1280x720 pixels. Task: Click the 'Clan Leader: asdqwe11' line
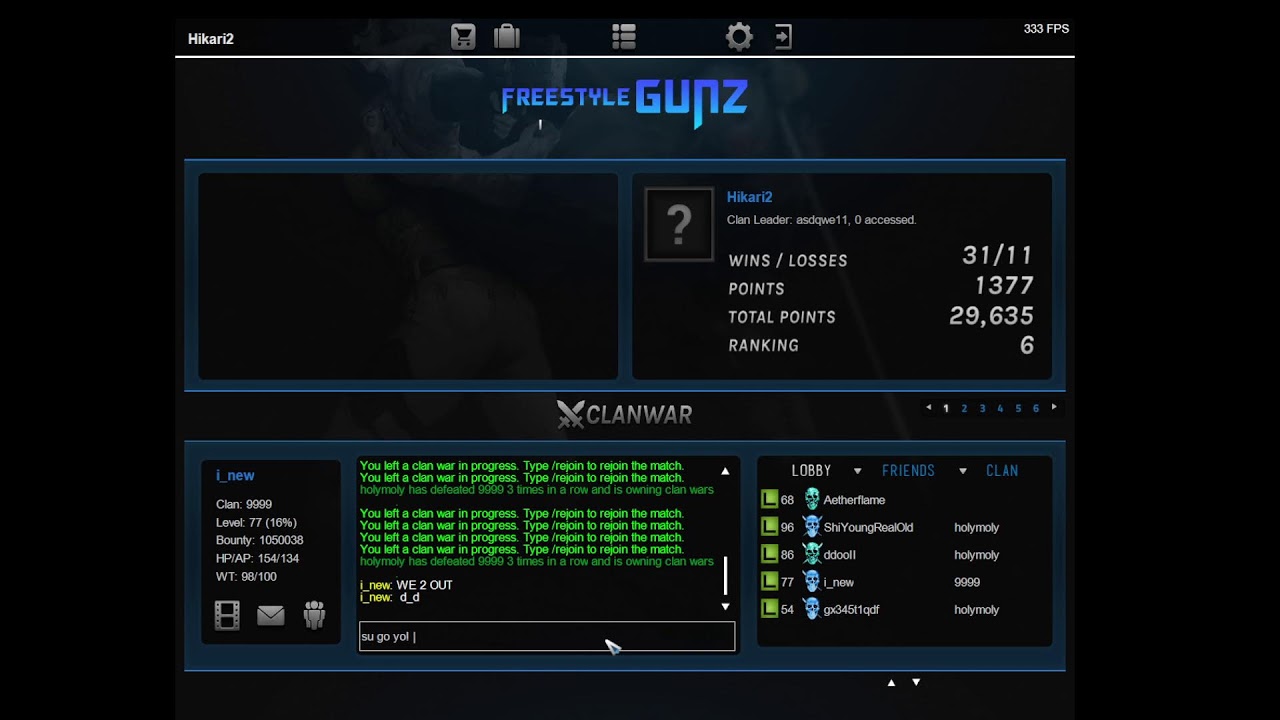click(x=821, y=220)
